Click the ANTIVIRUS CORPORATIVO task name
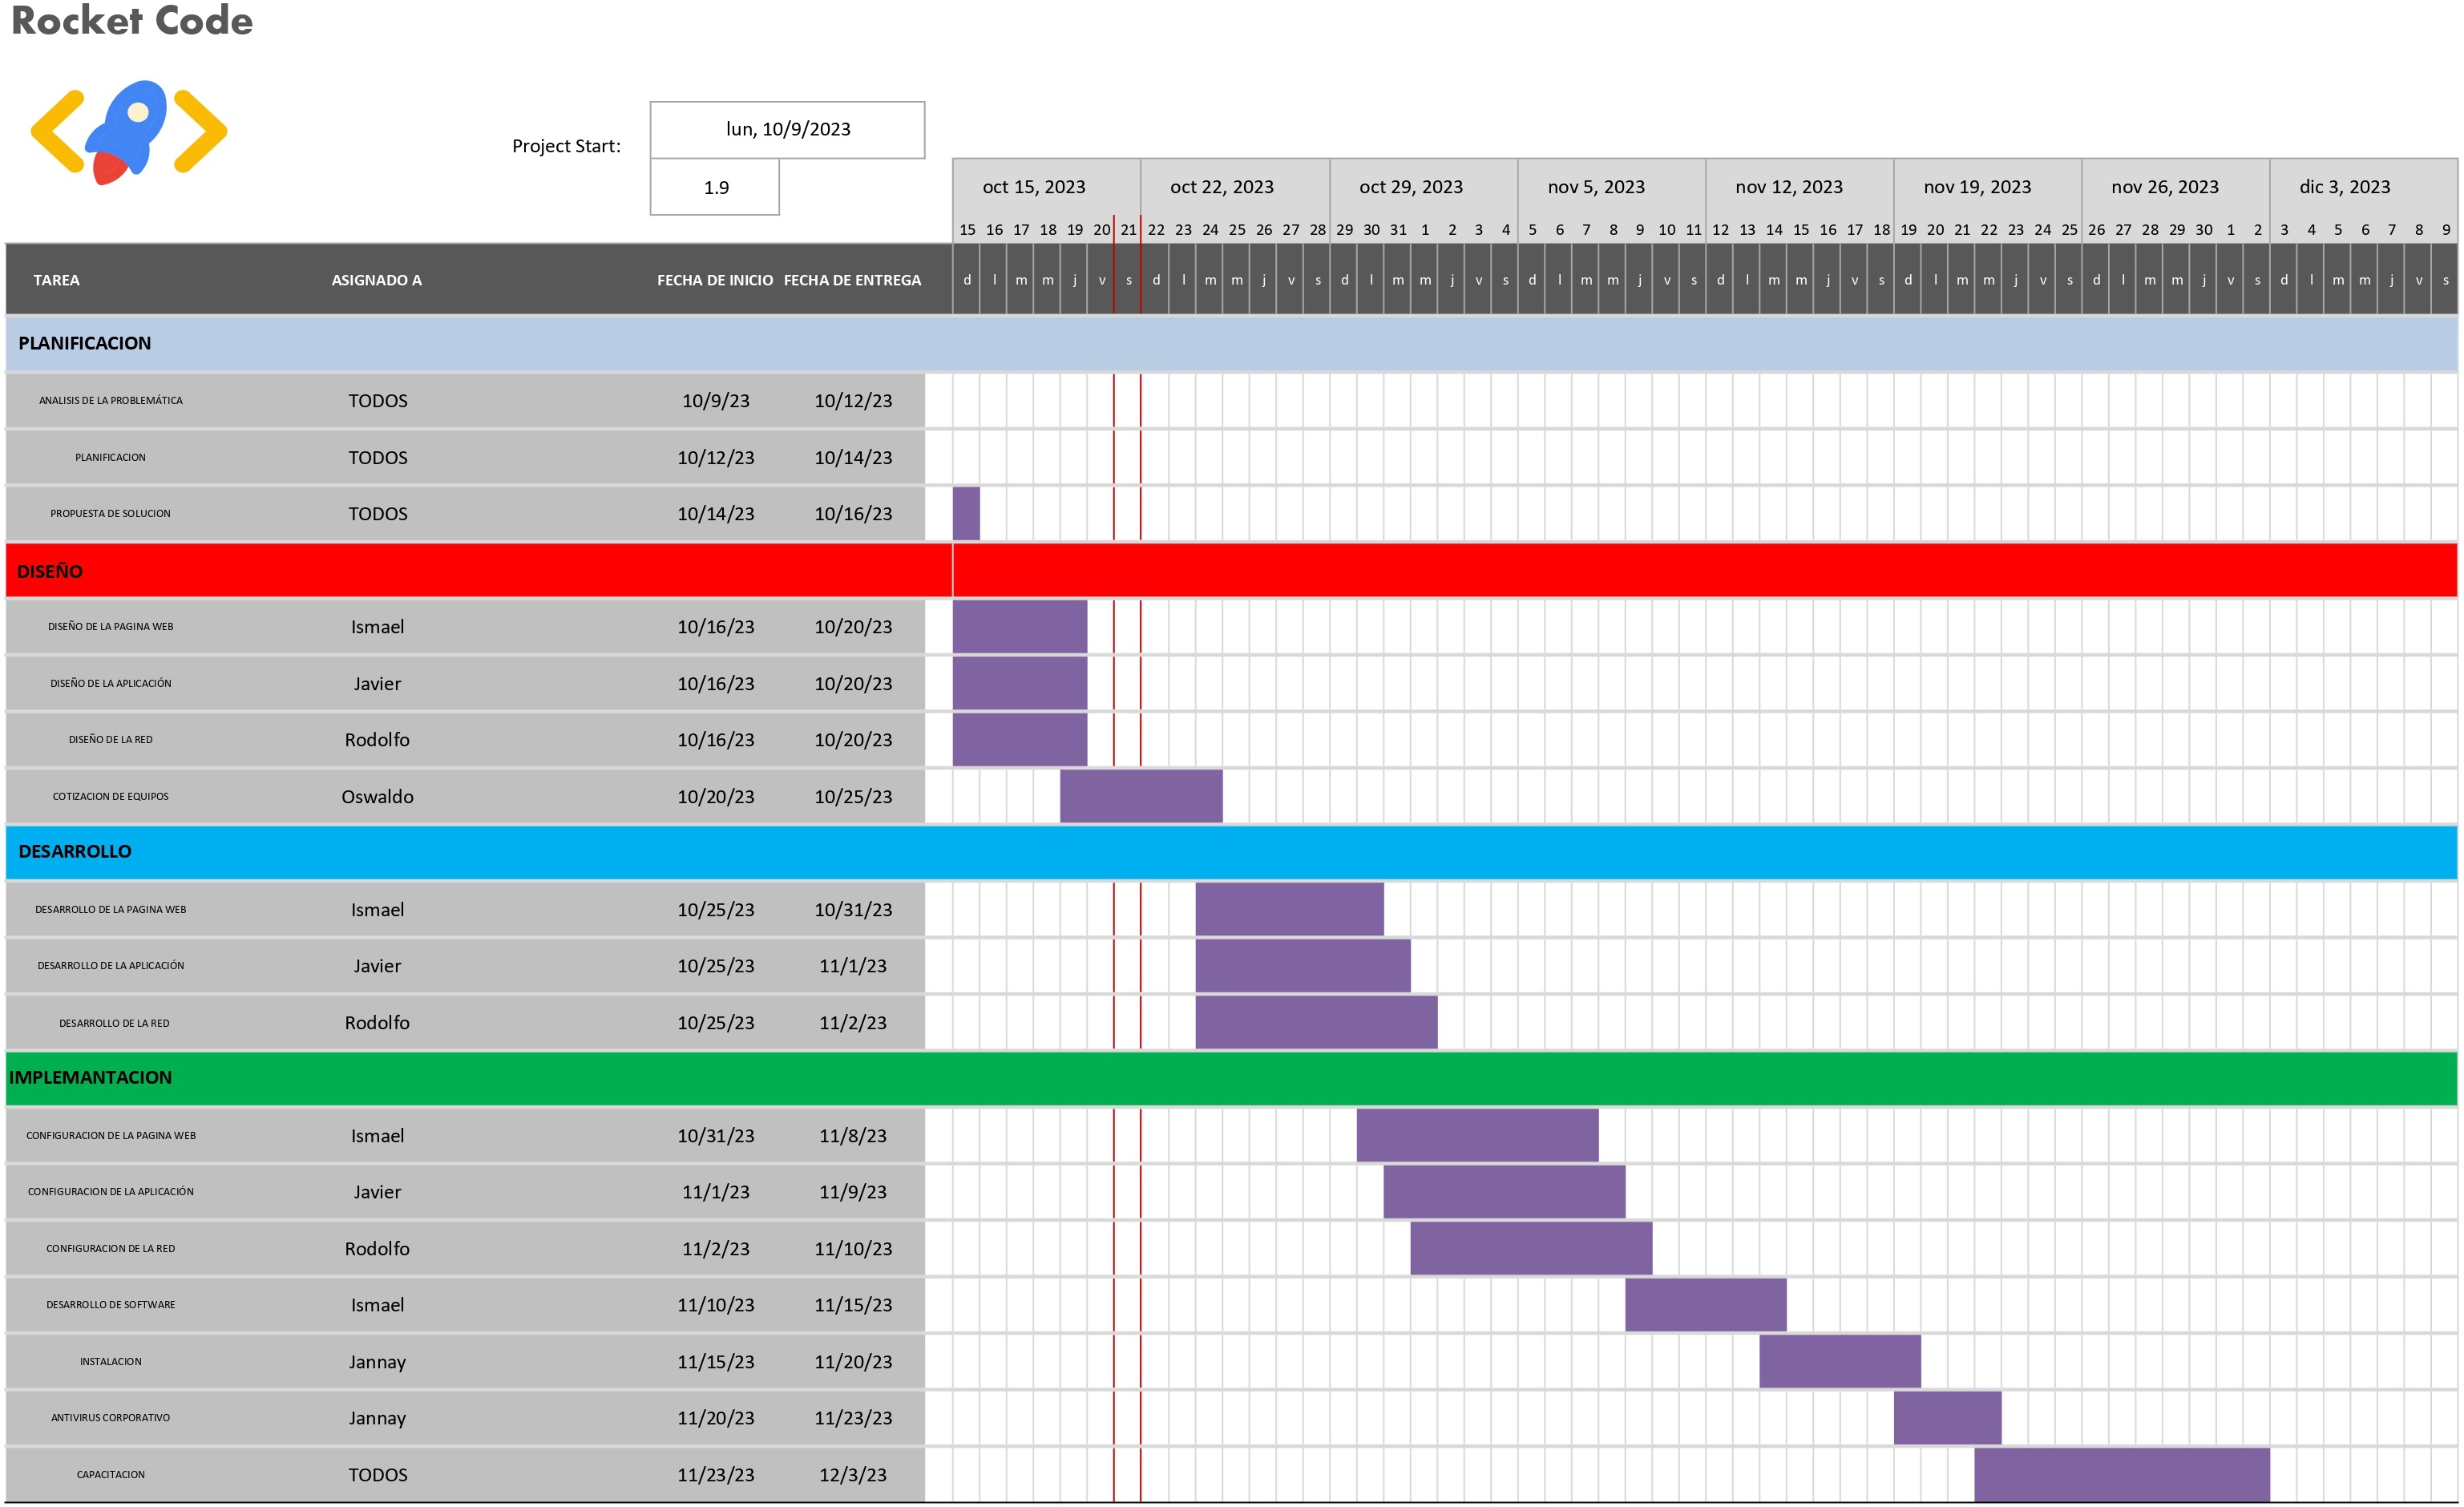This screenshot has height=1507, width=2464. [x=111, y=1417]
